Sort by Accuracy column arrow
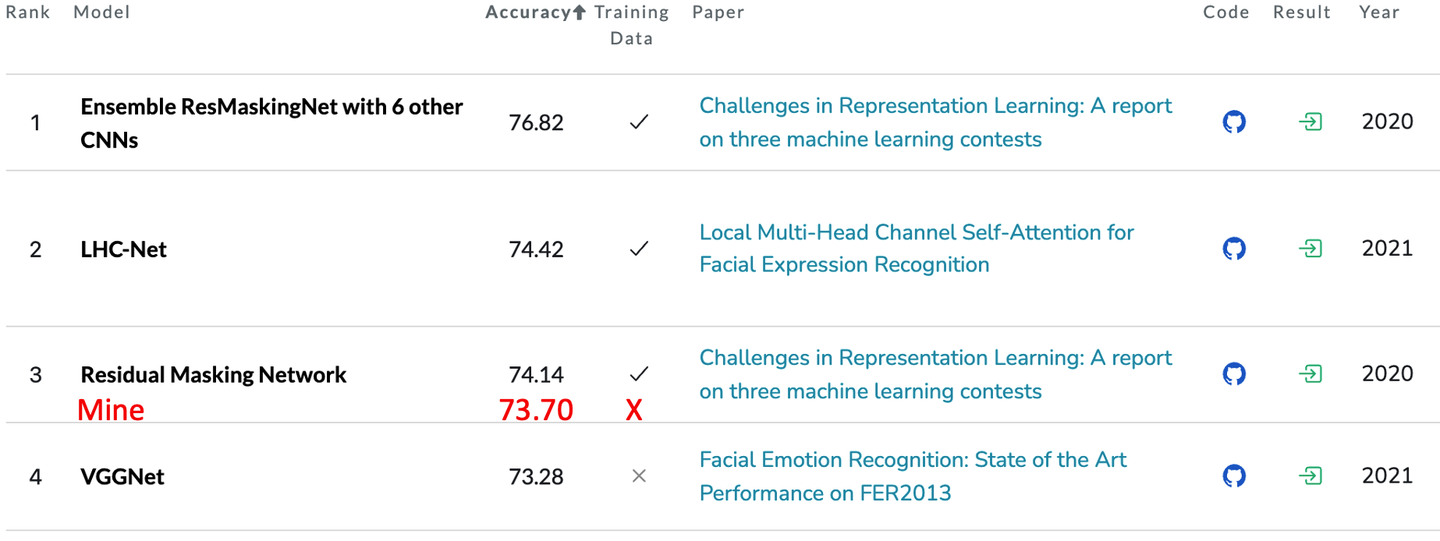 [578, 13]
